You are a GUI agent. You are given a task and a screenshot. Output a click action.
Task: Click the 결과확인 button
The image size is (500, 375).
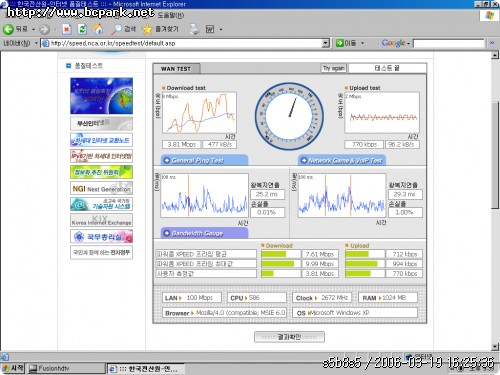289,337
